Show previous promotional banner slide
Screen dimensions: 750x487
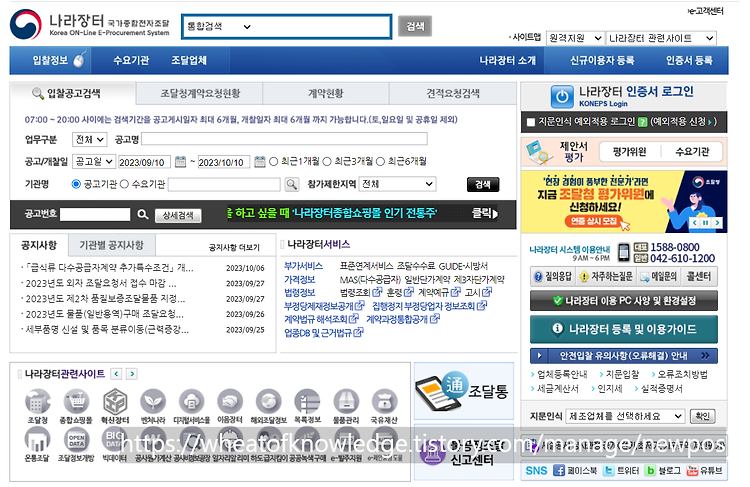[x=695, y=223]
